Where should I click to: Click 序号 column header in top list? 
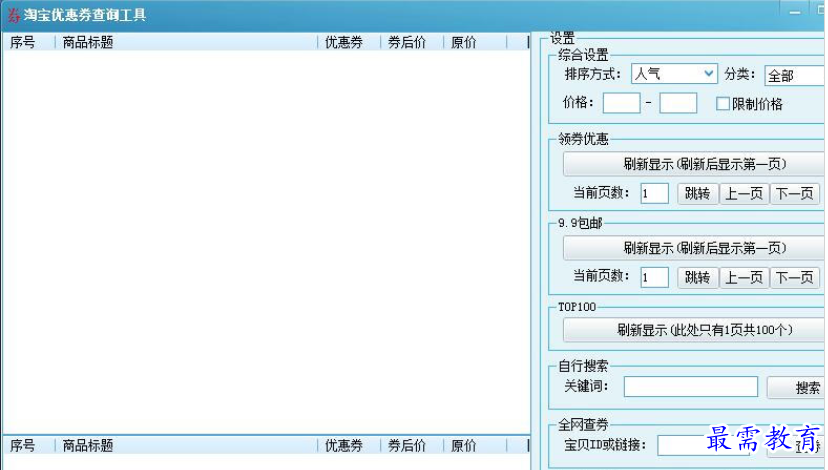coord(29,42)
